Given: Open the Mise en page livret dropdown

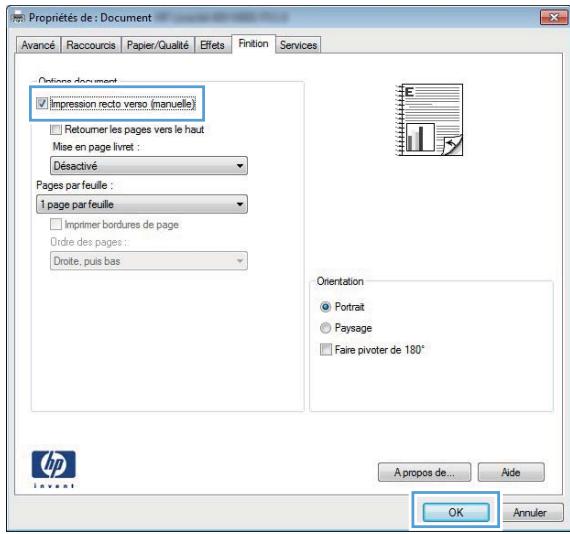Looking at the screenshot, I should tap(149, 166).
